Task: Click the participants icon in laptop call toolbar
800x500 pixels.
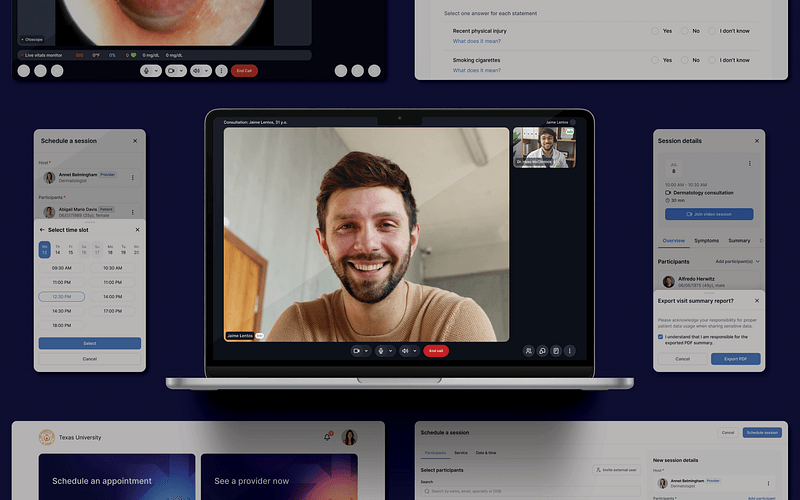Action: click(x=528, y=351)
